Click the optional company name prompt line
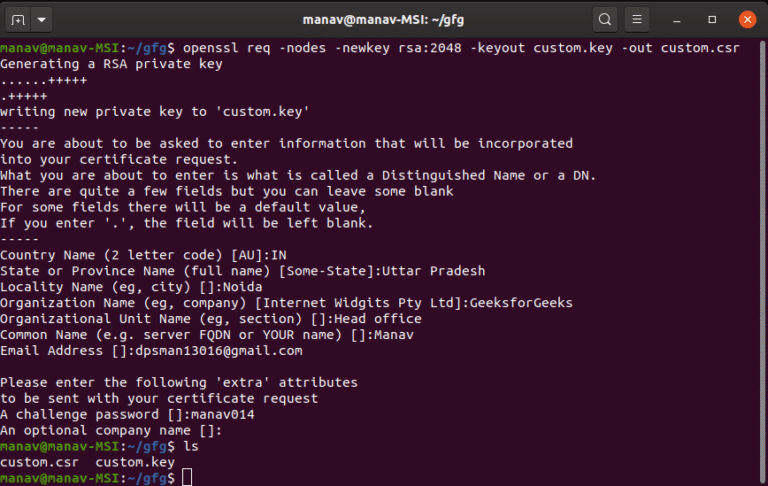768x486 pixels. pos(111,430)
